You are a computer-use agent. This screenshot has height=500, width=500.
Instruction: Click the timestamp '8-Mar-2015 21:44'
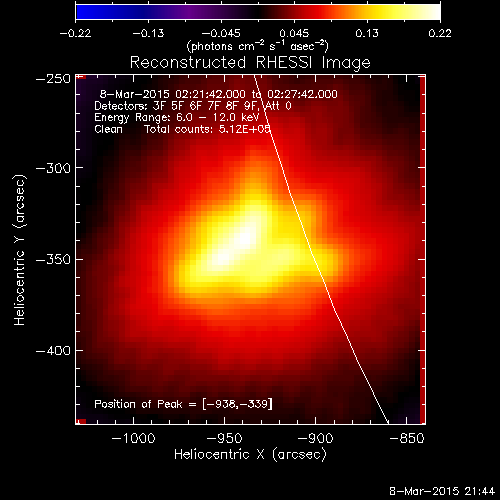click(x=442, y=491)
